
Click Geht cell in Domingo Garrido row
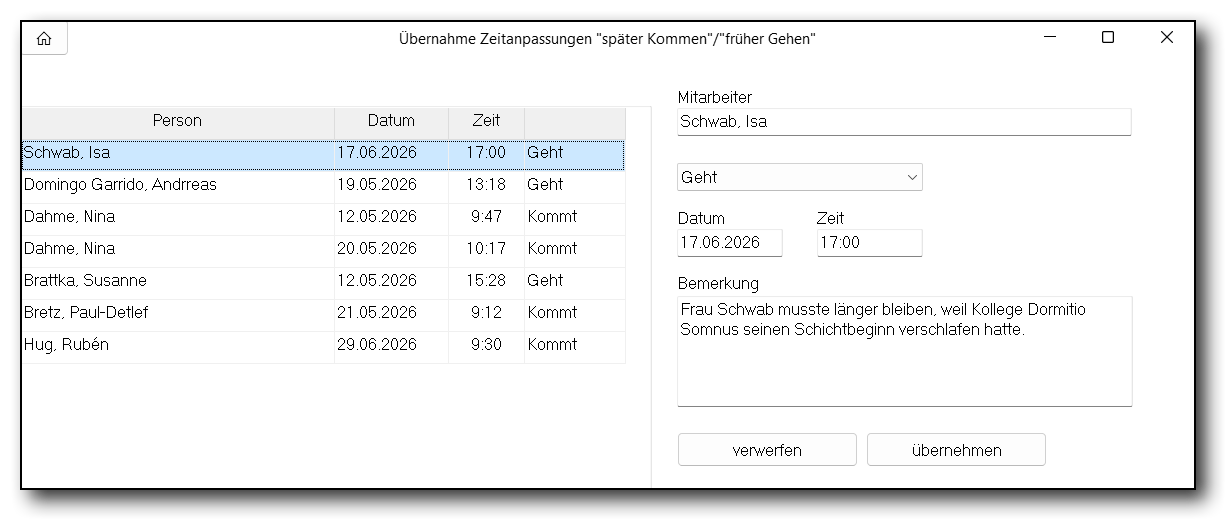click(x=575, y=185)
